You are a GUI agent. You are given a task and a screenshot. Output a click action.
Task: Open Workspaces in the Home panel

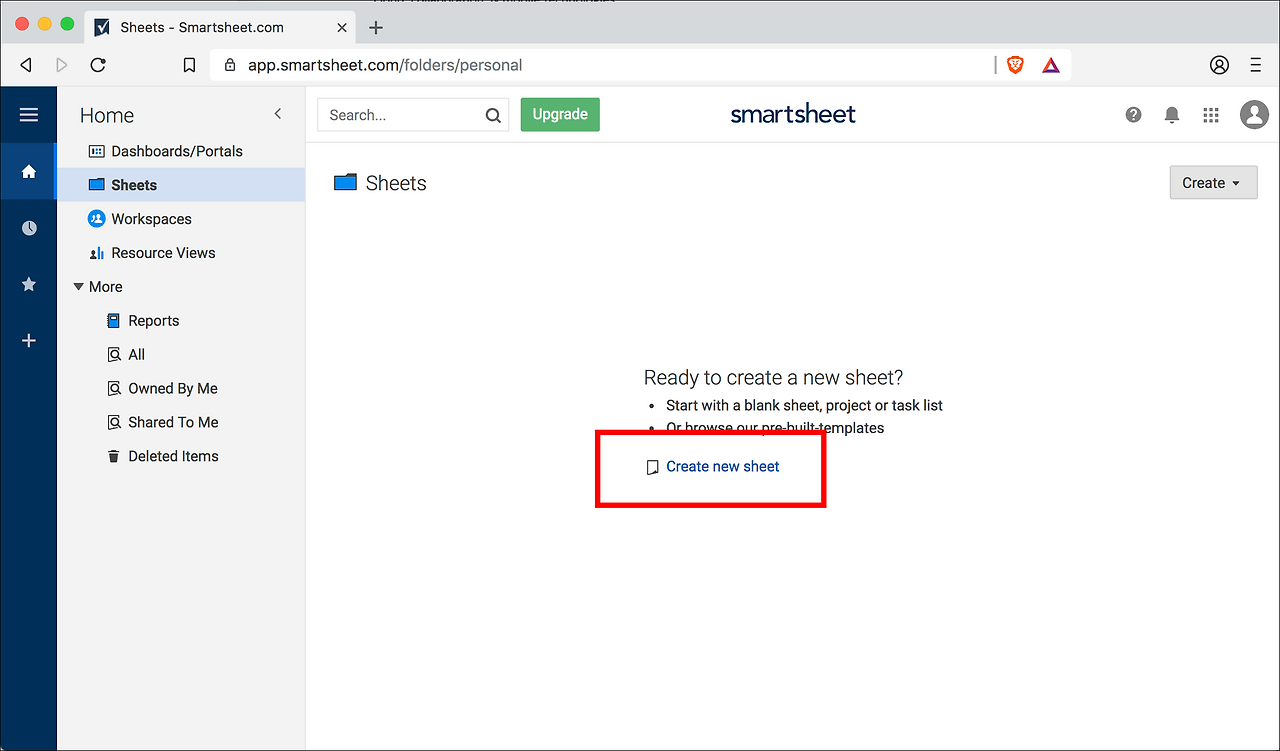pos(140,219)
